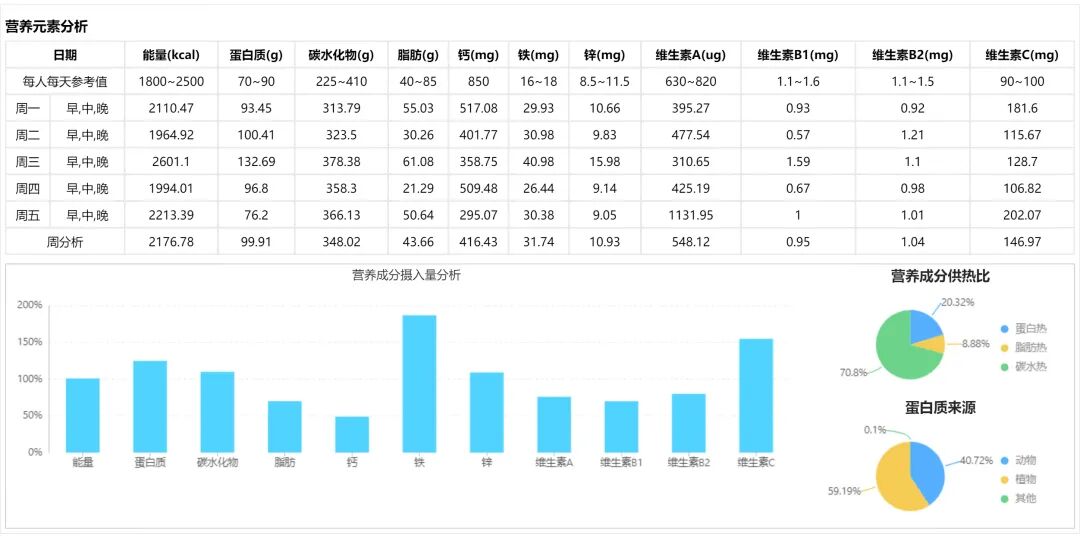This screenshot has height=552, width=1080.
Task: Click the energy value 2601.1
Action: [171, 162]
